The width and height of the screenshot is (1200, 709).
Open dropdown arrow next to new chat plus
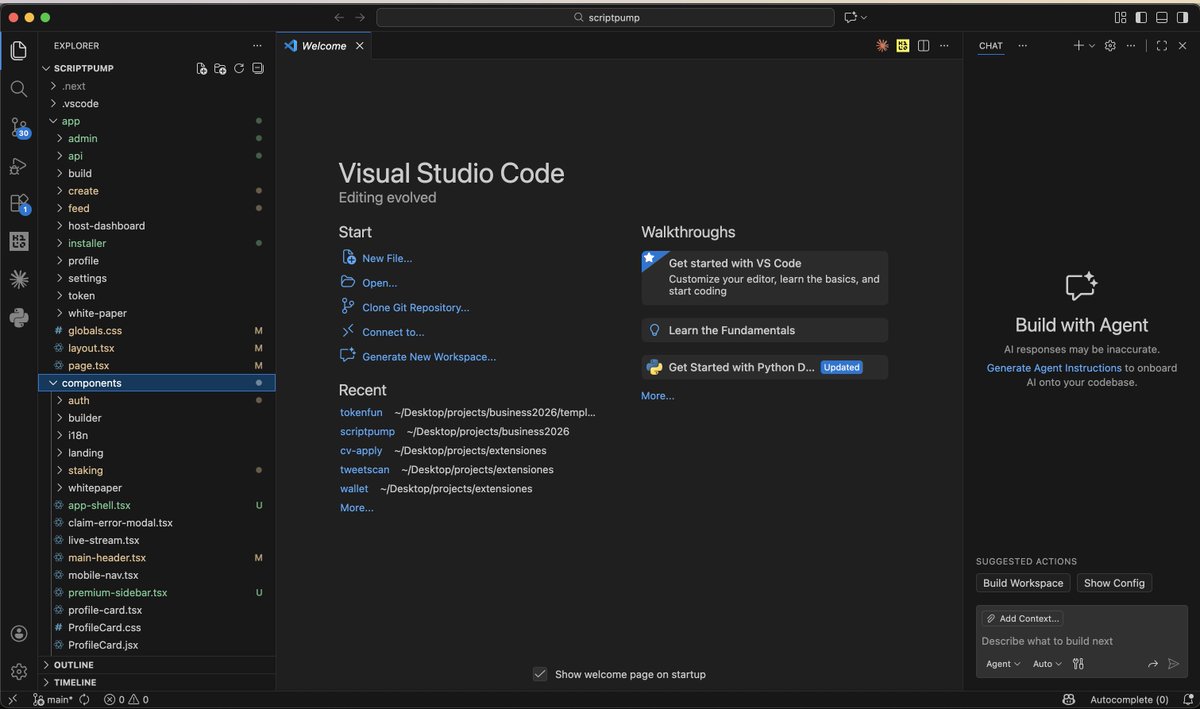pyautogui.click(x=1092, y=46)
